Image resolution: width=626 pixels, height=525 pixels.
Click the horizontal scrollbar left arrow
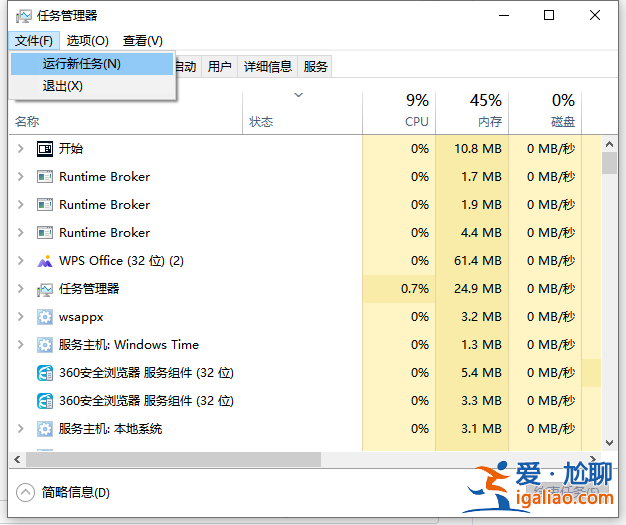(17, 460)
